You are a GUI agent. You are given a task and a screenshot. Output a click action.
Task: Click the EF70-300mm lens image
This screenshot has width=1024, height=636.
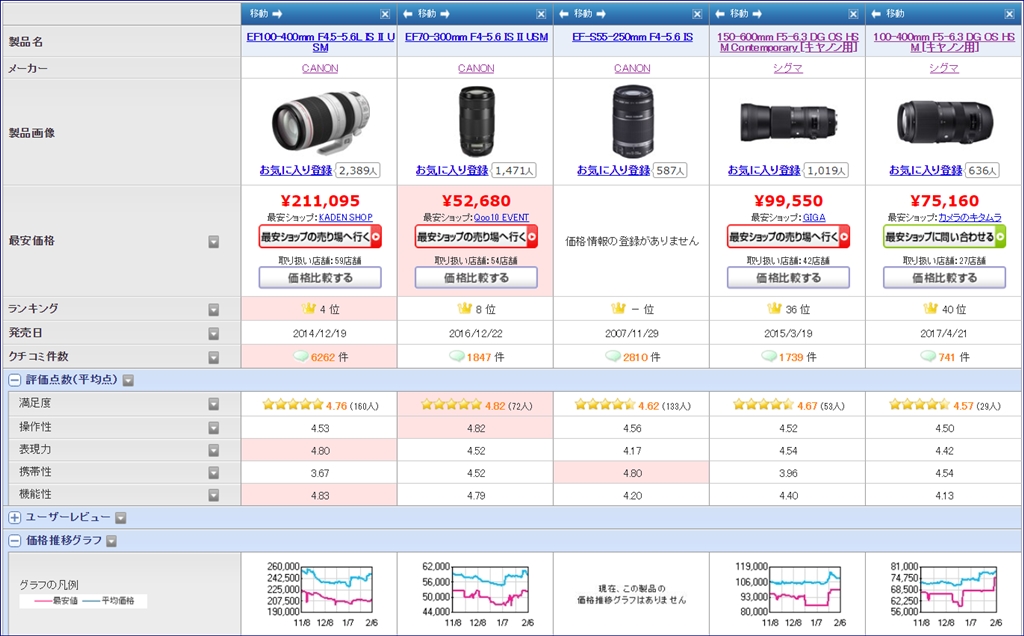coord(476,121)
